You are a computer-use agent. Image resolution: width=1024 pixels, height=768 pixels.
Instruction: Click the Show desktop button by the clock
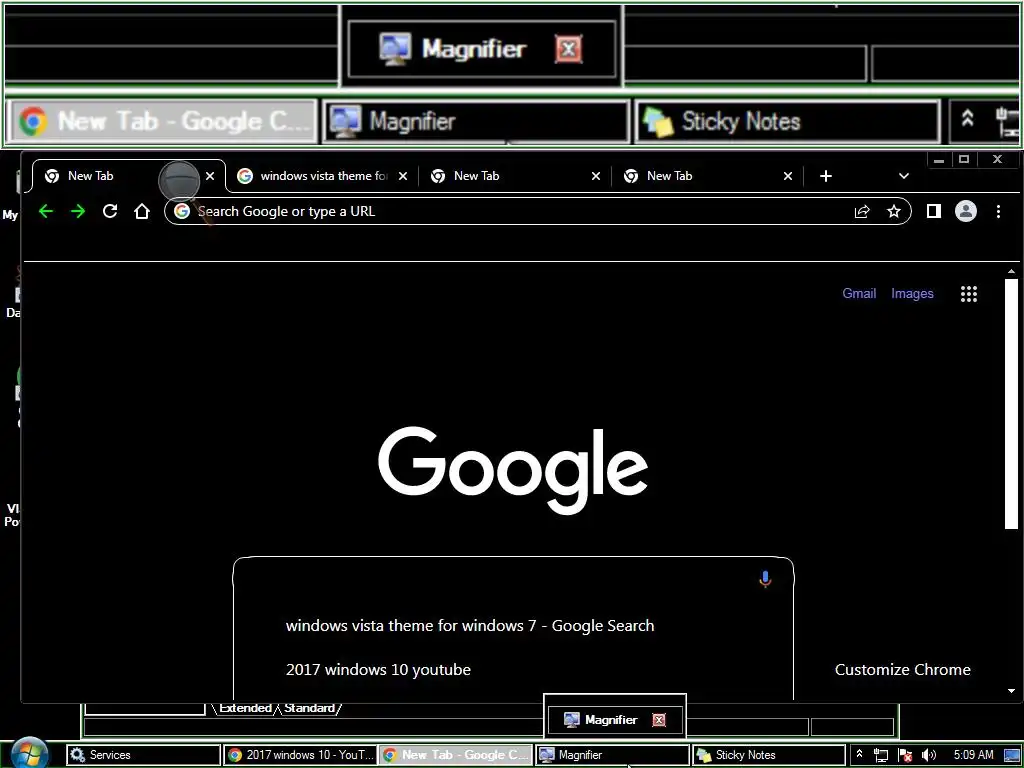click(x=1012, y=755)
